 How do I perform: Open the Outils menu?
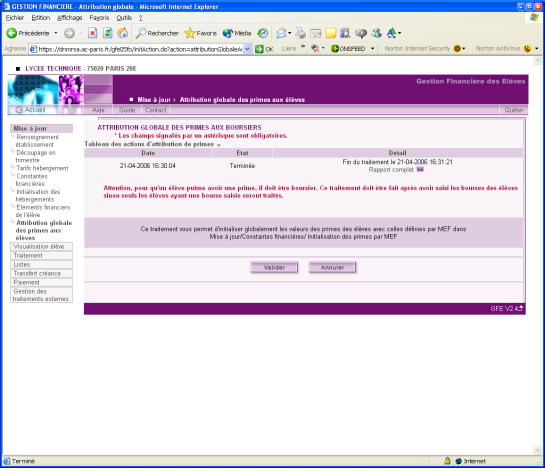pyautogui.click(x=124, y=18)
